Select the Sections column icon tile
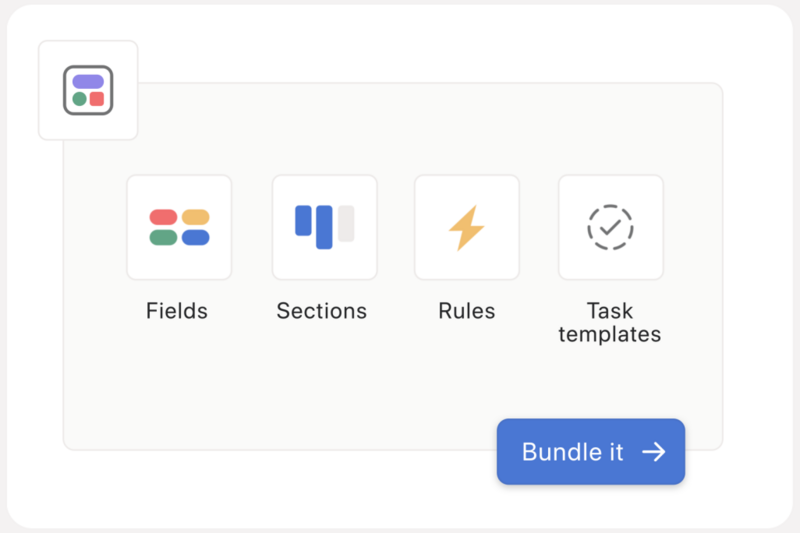This screenshot has width=800, height=533. point(324,227)
